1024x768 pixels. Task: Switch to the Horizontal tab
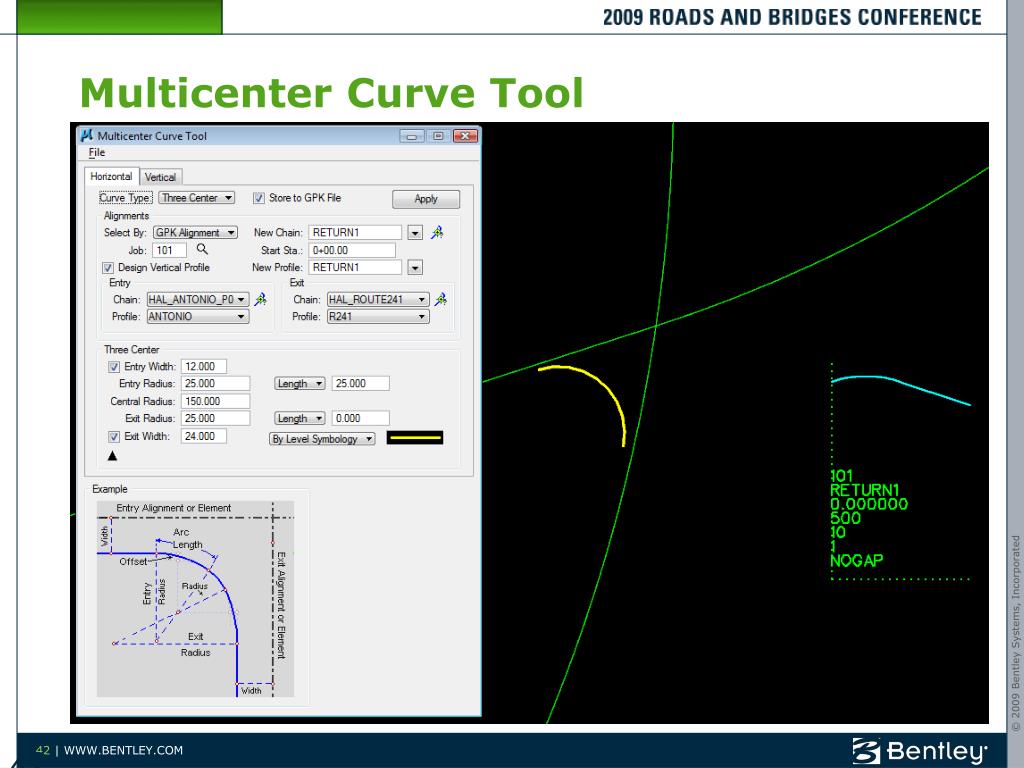(x=111, y=176)
